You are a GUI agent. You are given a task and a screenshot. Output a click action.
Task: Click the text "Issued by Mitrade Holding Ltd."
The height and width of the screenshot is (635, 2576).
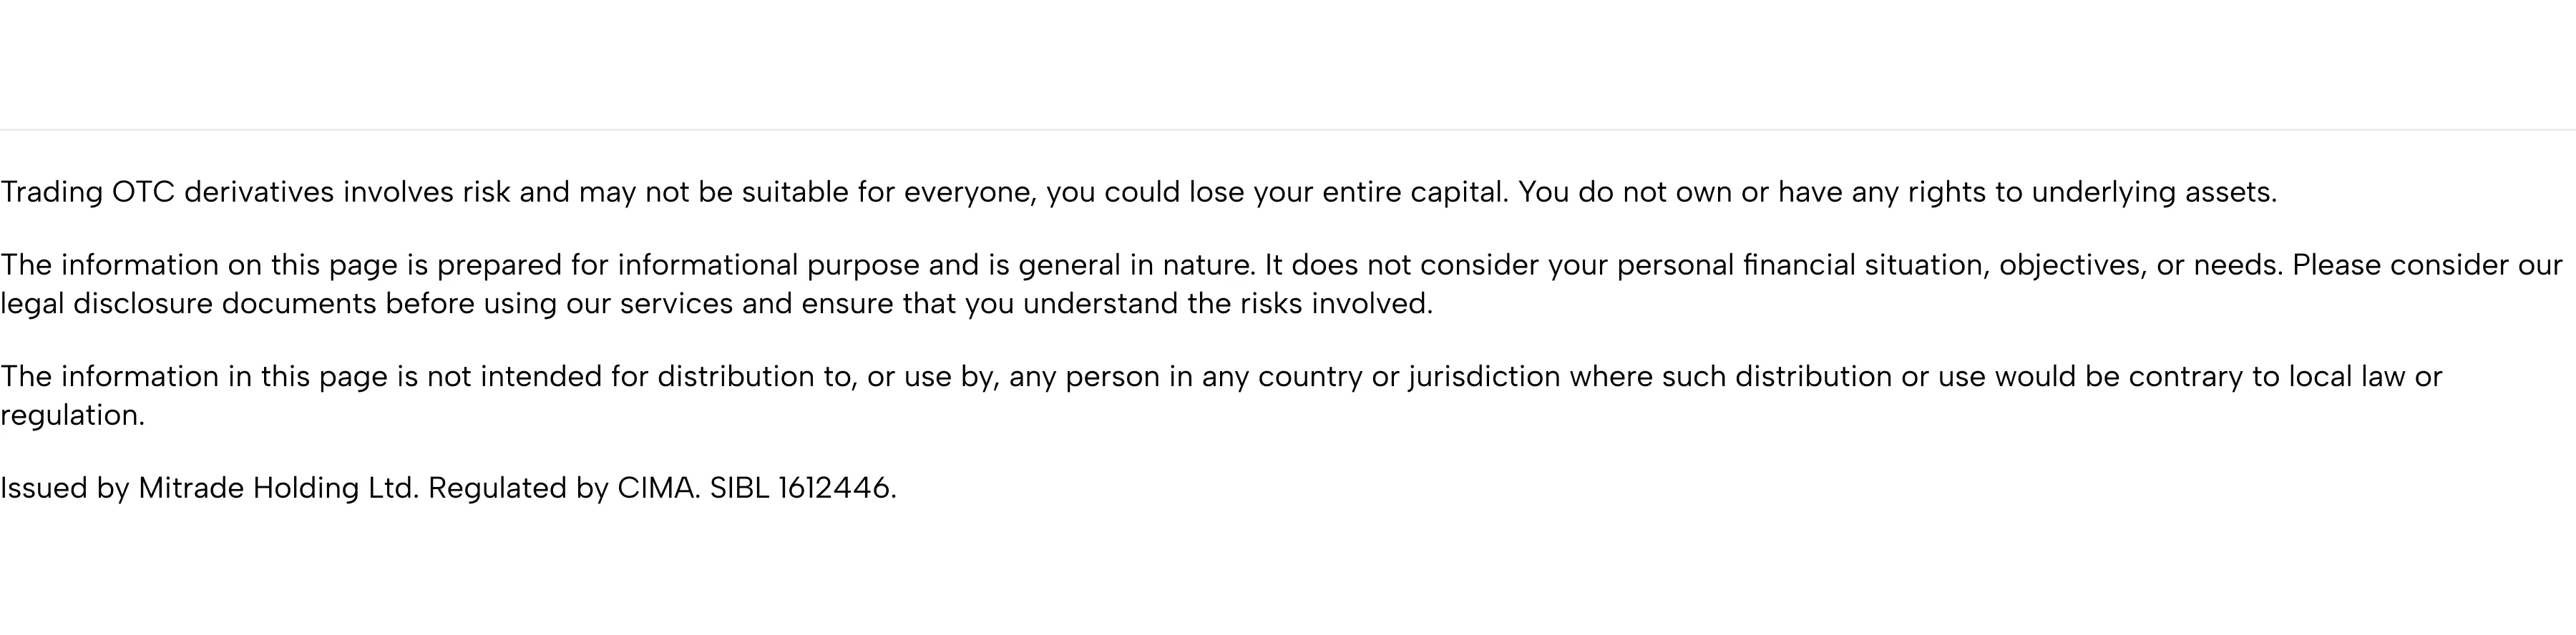(209, 488)
